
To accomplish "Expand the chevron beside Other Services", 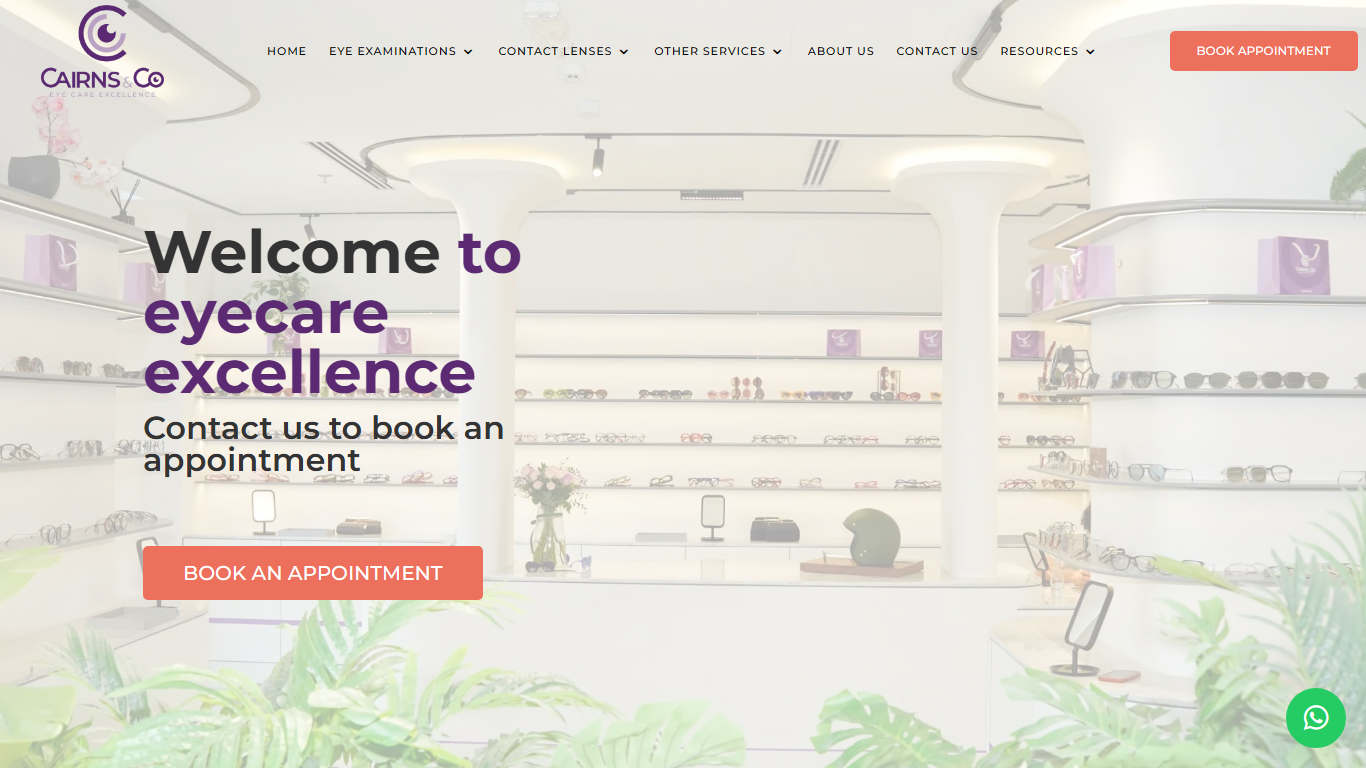I will [x=778, y=52].
